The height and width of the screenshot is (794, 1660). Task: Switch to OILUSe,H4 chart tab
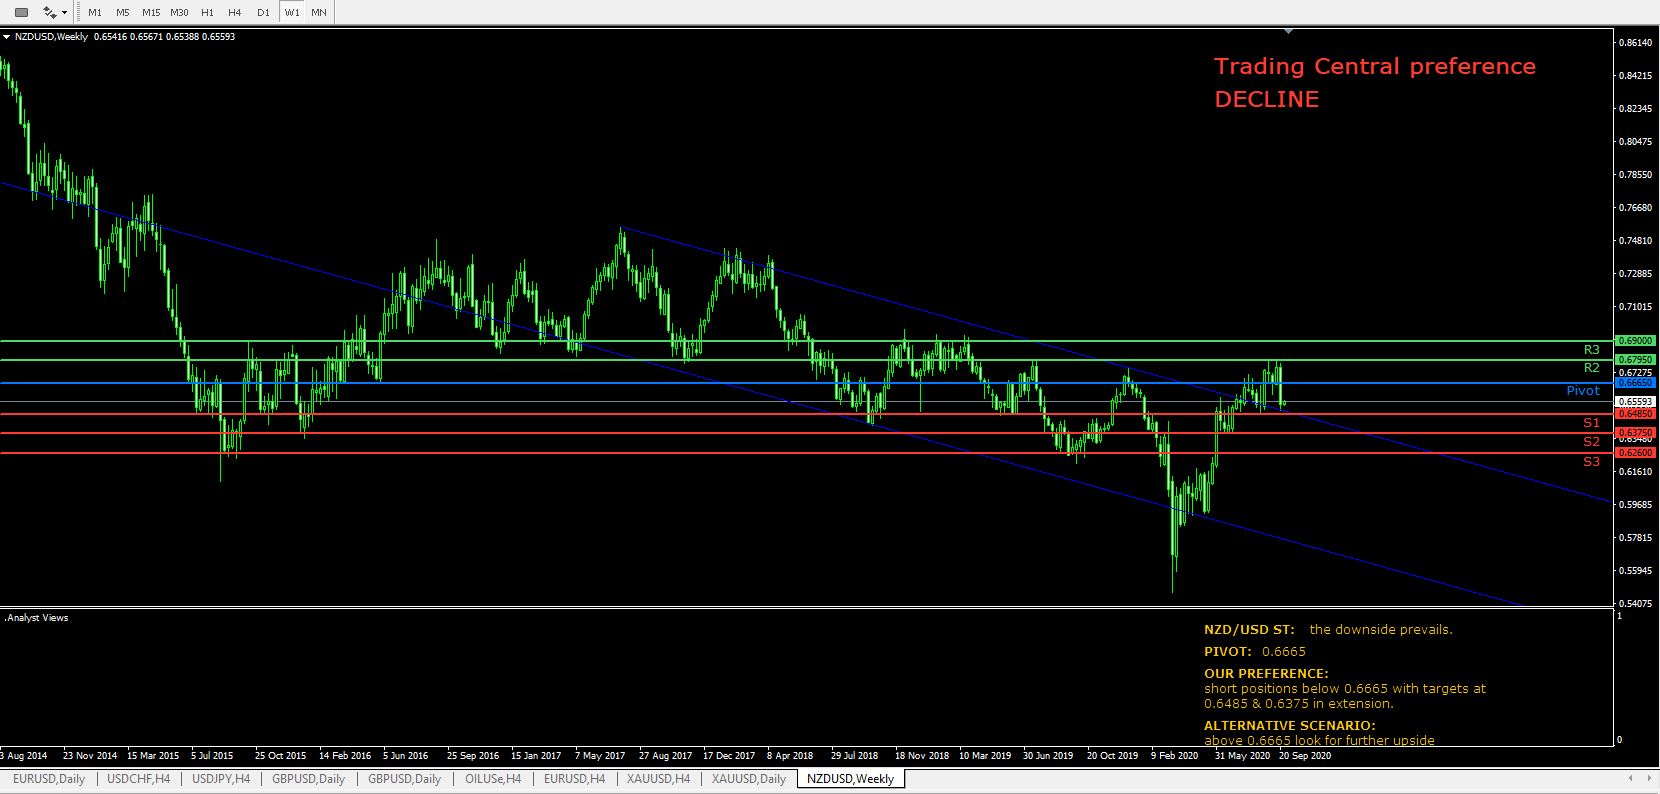click(x=491, y=779)
